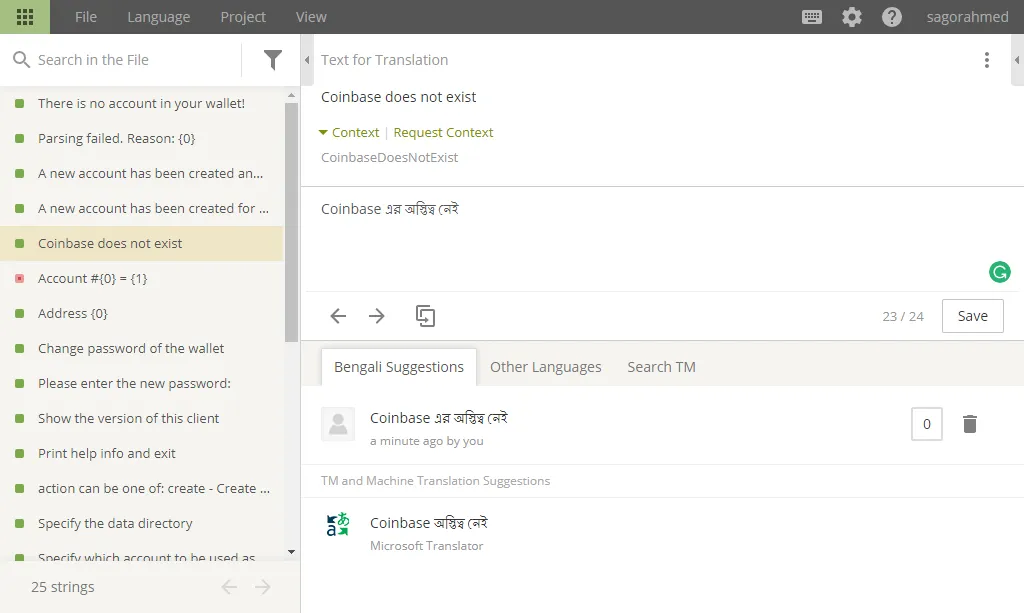The height and width of the screenshot is (613, 1024).
Task: Select string 'Parsing failed. Reason: {0}'
Action: pyautogui.click(x=141, y=138)
